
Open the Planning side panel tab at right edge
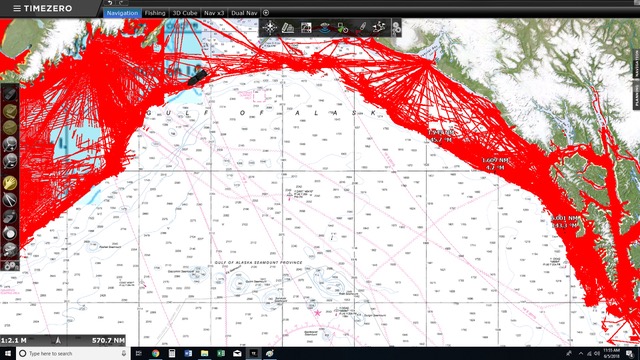(636, 96)
